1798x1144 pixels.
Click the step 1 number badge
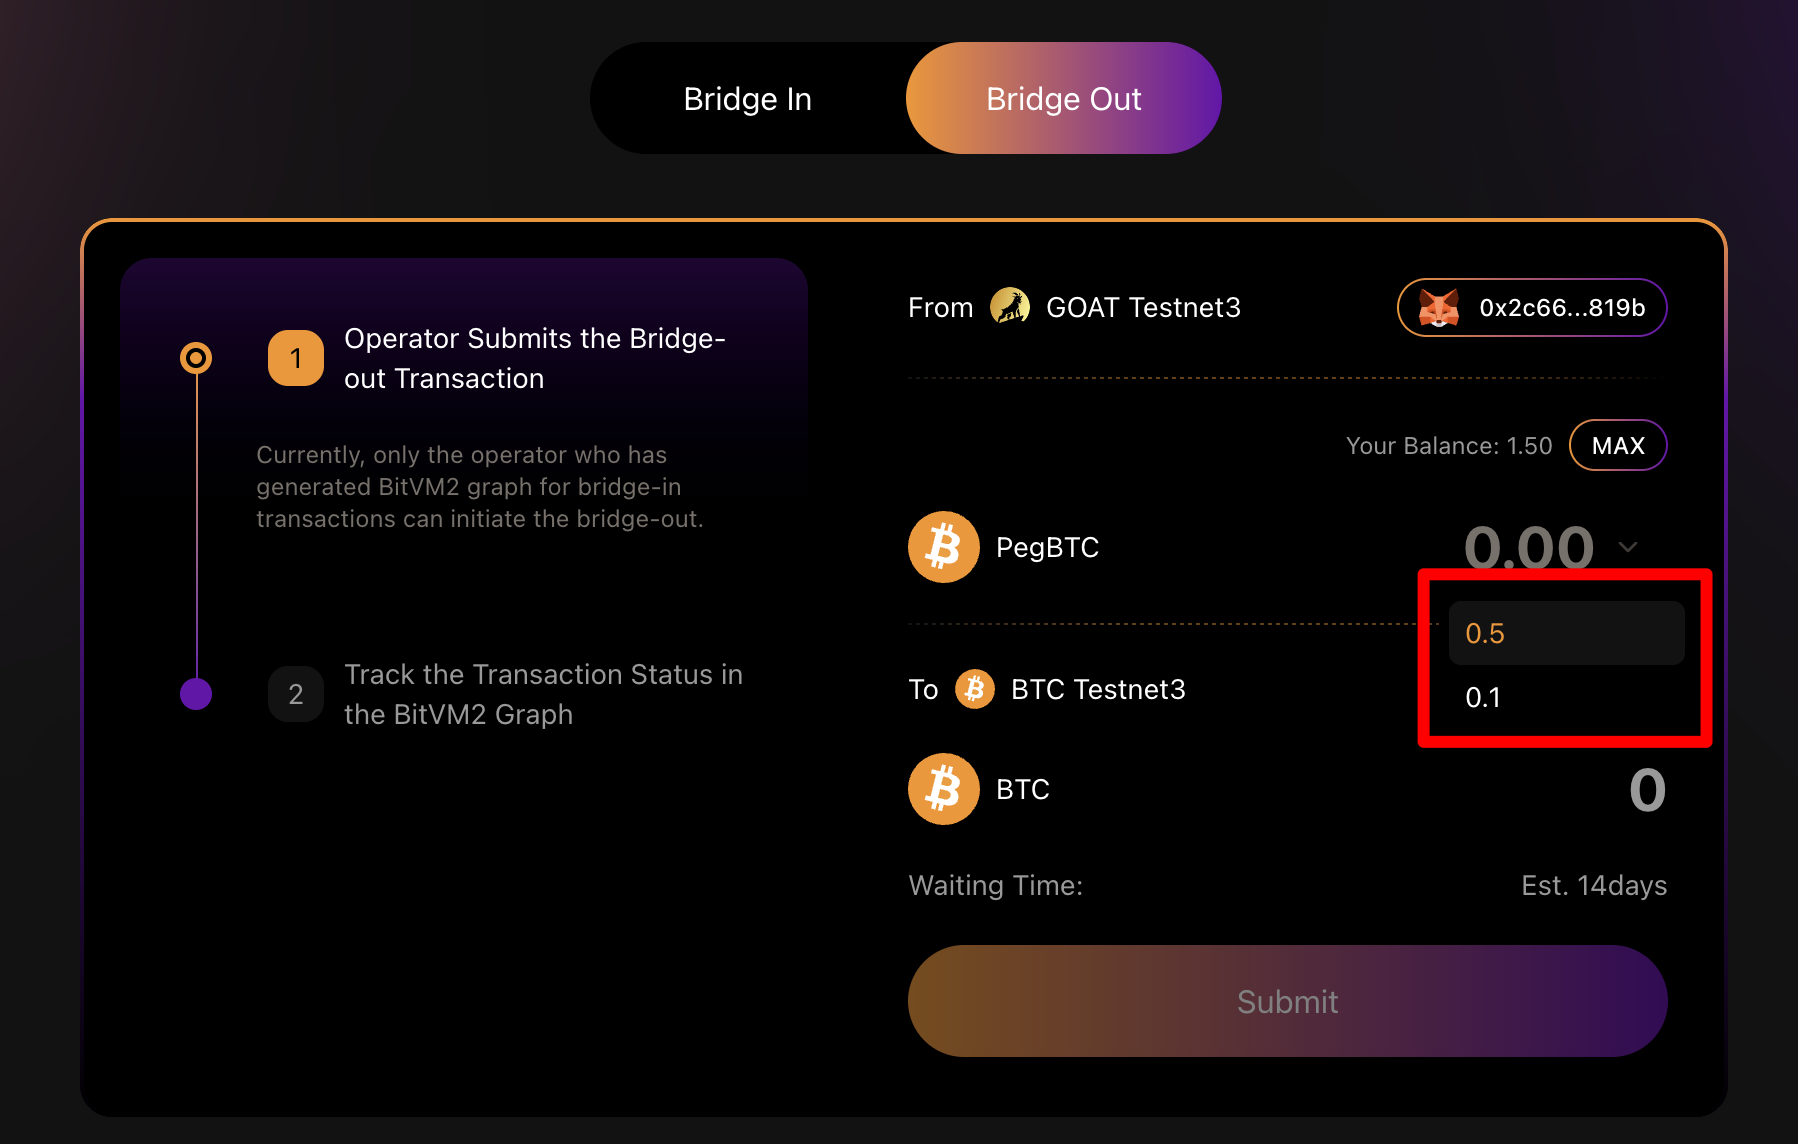(296, 358)
